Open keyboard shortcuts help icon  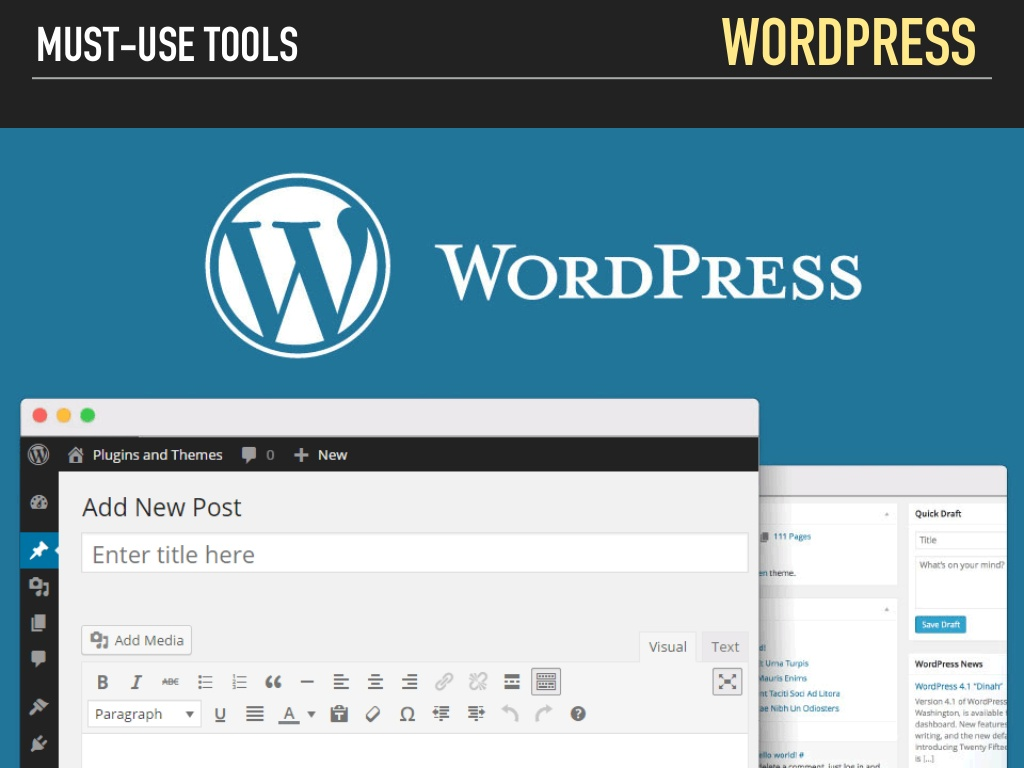coord(578,714)
